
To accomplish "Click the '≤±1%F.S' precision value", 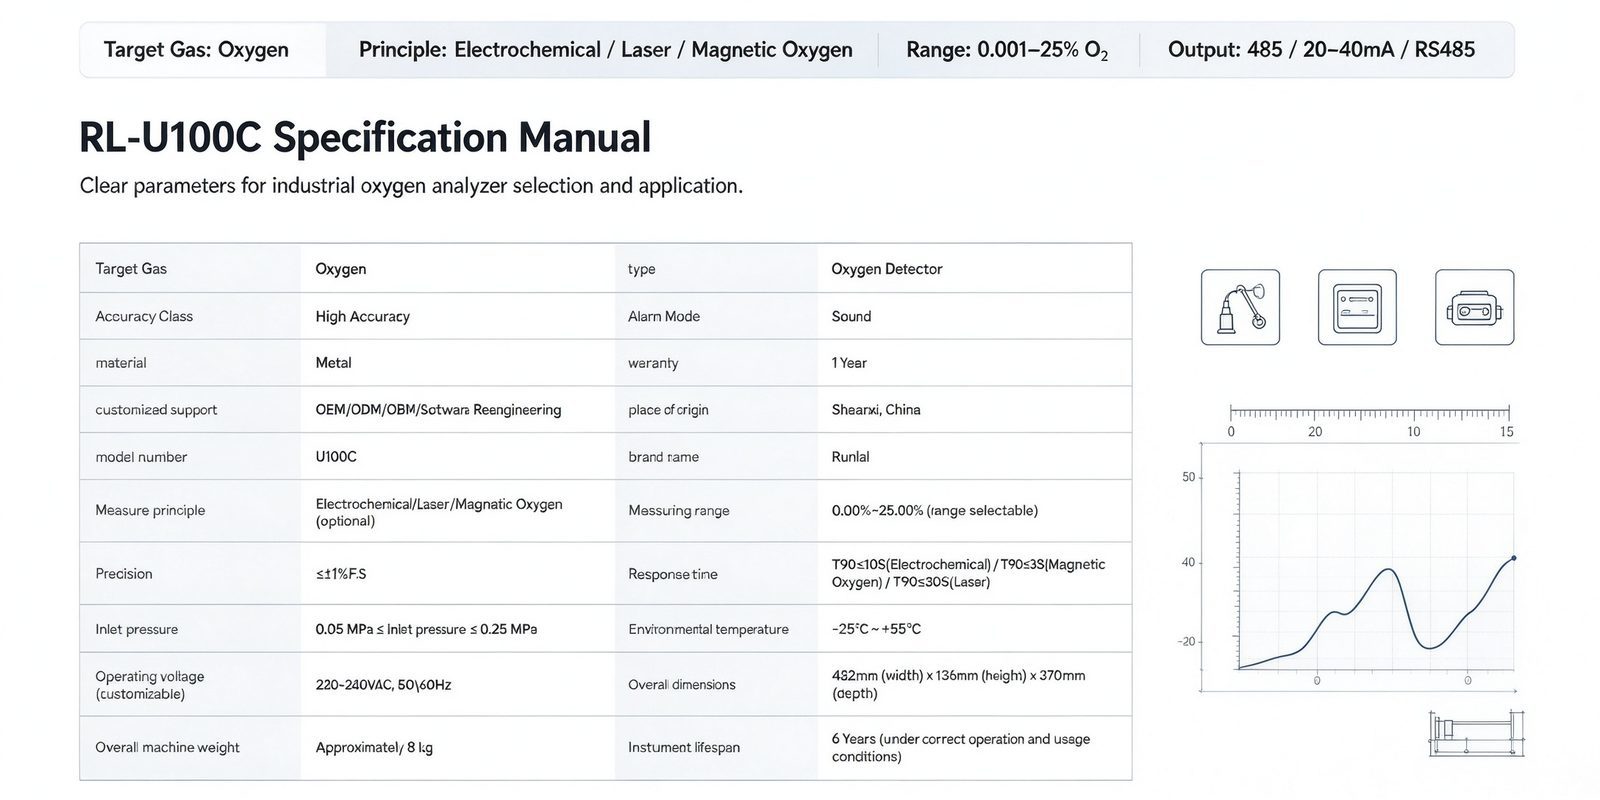I will pyautogui.click(x=340, y=574).
